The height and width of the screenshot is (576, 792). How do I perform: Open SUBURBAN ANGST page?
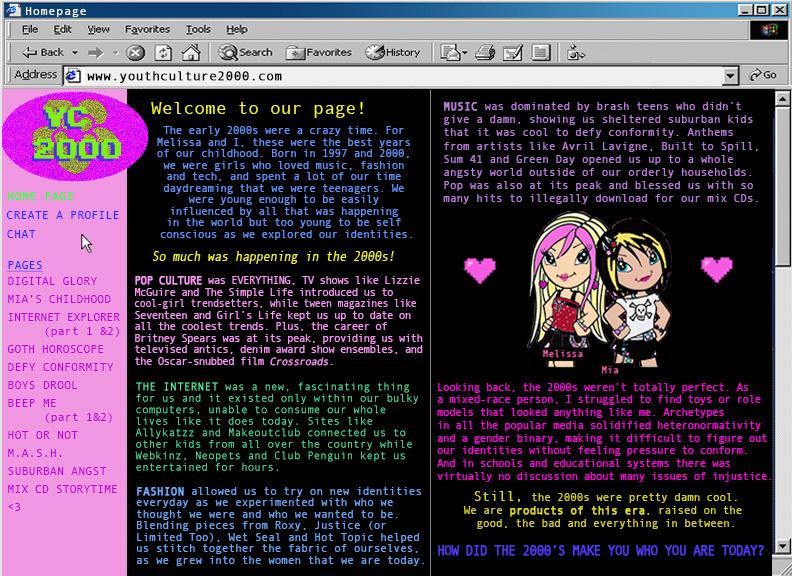pos(57,470)
